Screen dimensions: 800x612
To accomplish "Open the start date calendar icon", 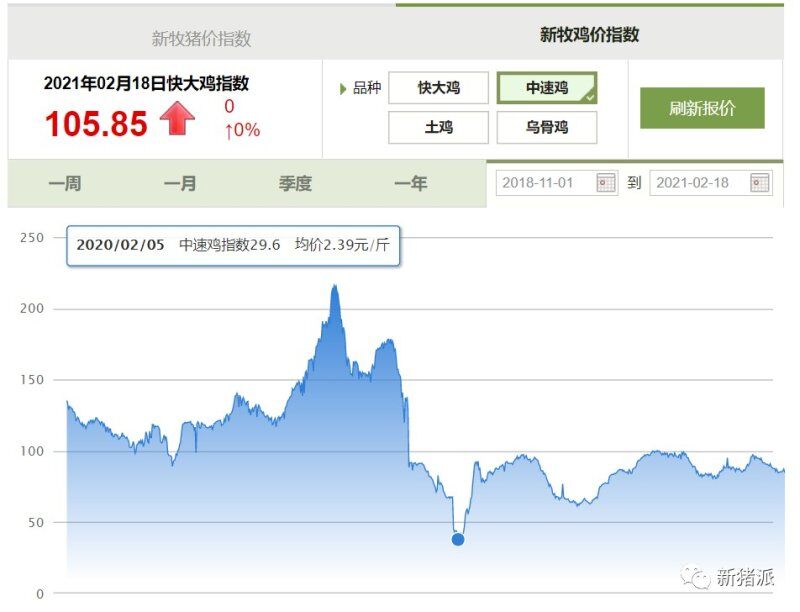I will [x=606, y=182].
